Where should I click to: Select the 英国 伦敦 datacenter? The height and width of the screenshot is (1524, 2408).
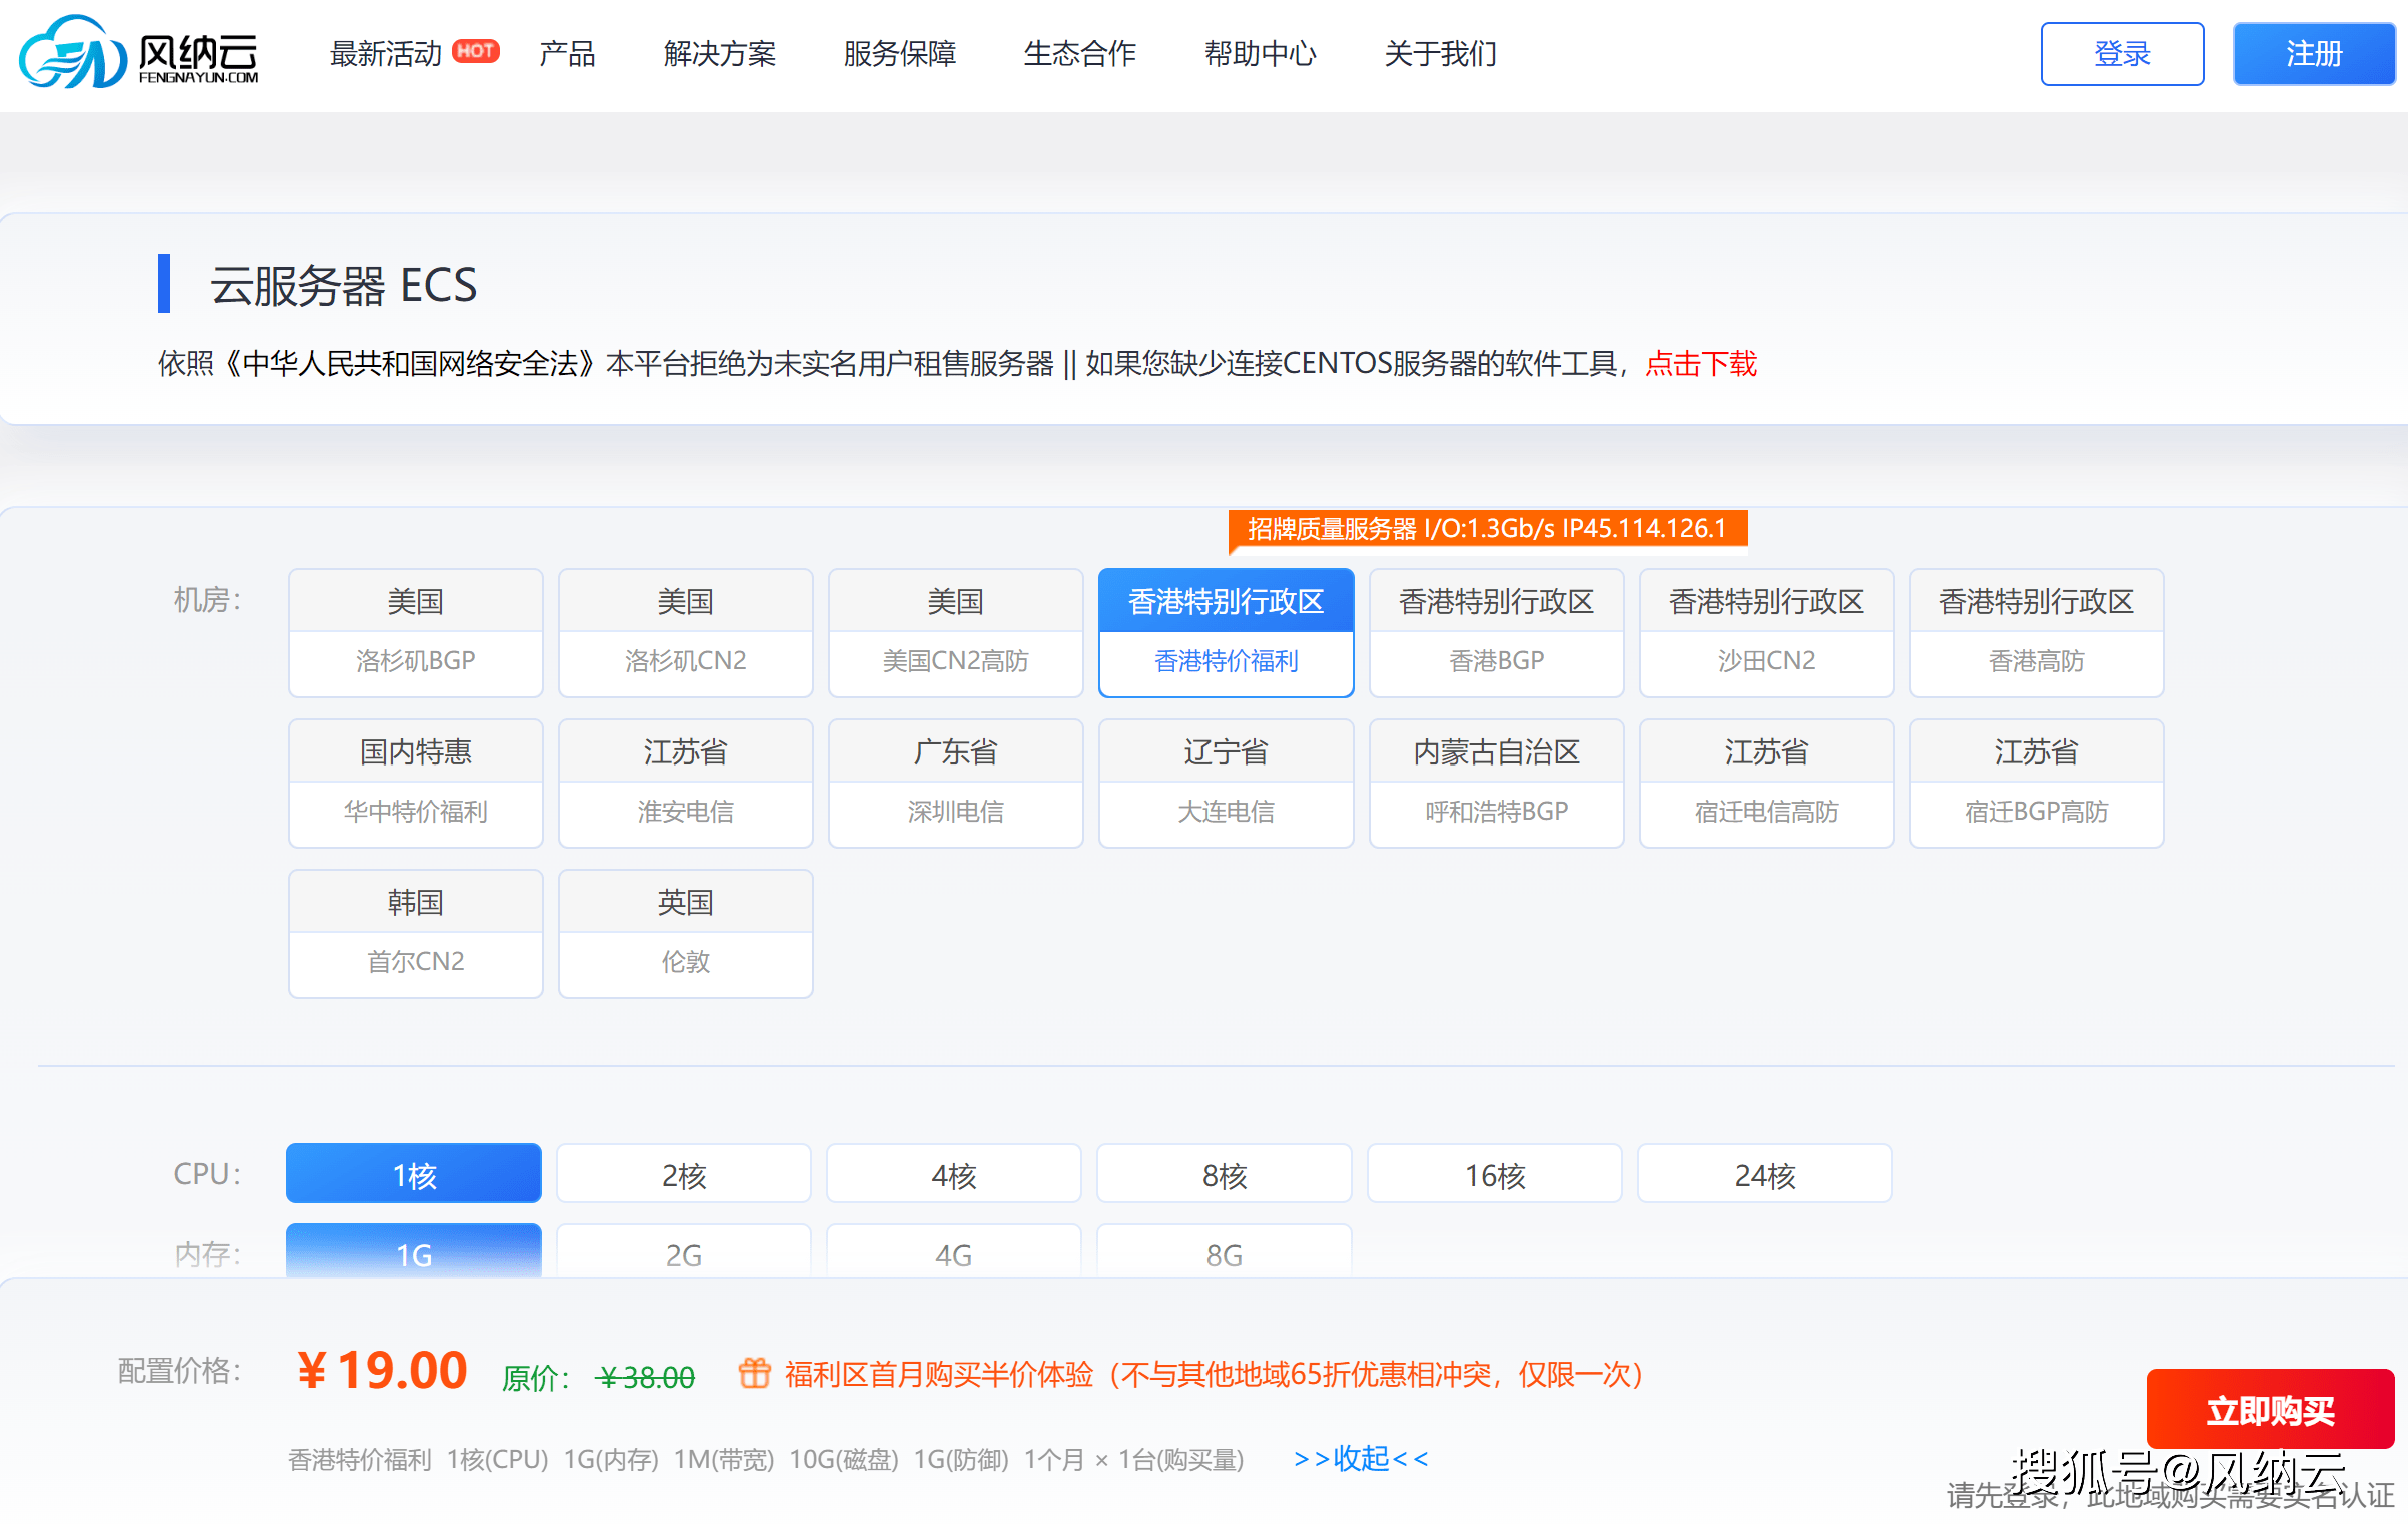coord(686,933)
